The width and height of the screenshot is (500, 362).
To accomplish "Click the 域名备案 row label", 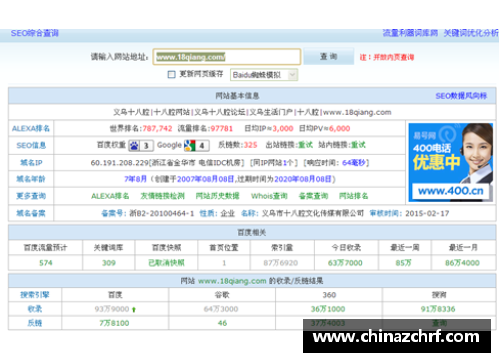I will [31, 213].
